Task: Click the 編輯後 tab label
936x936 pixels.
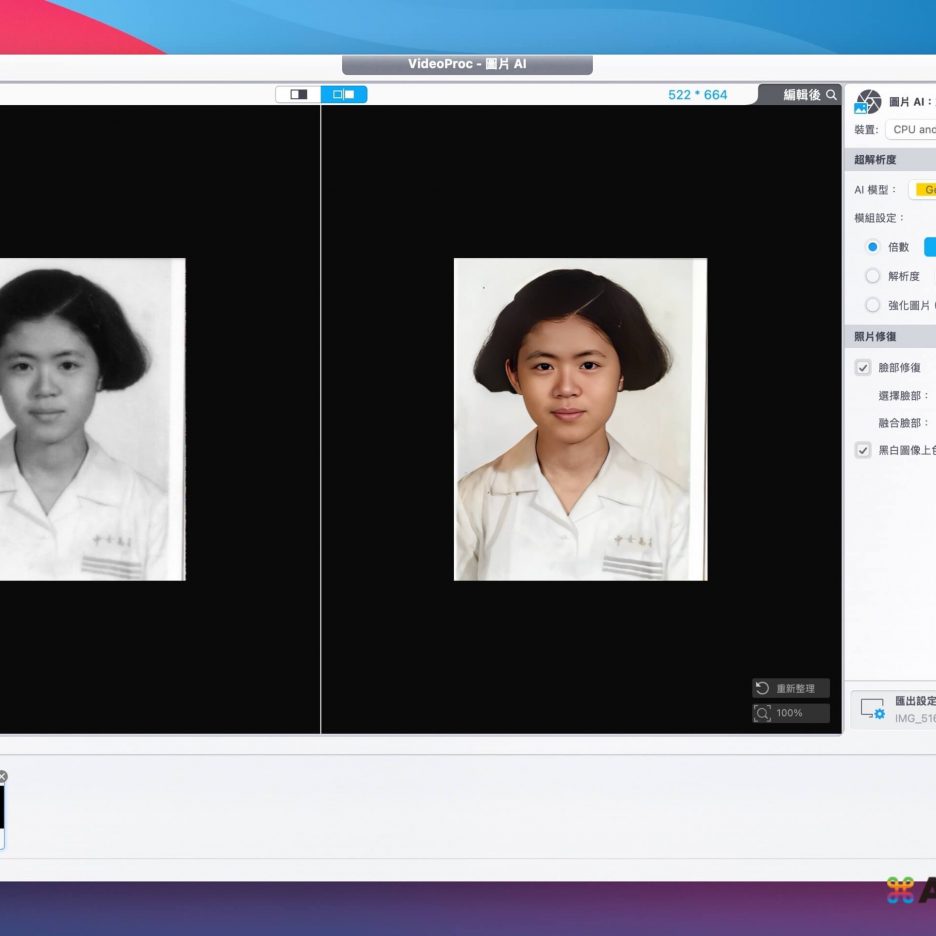Action: click(x=801, y=95)
